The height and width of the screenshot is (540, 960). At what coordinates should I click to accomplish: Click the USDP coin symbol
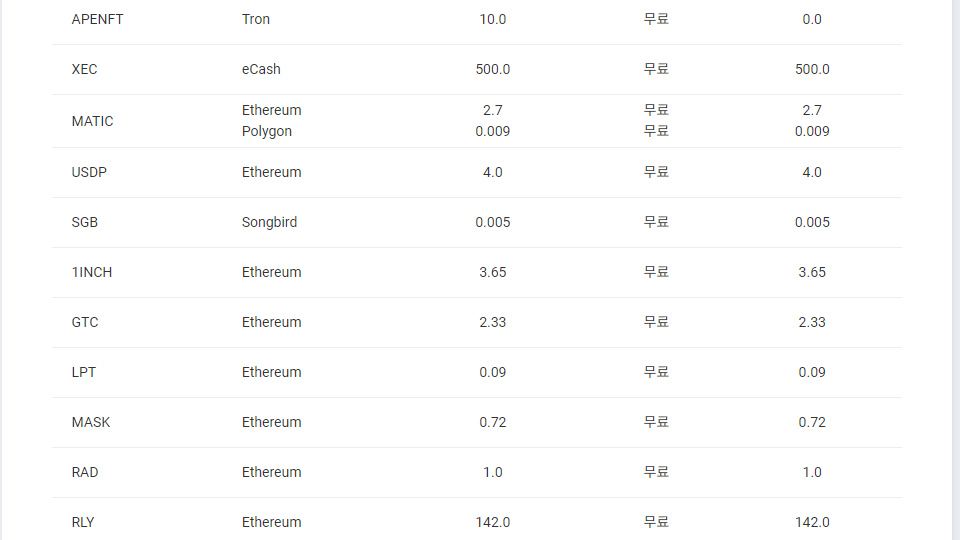tap(89, 172)
